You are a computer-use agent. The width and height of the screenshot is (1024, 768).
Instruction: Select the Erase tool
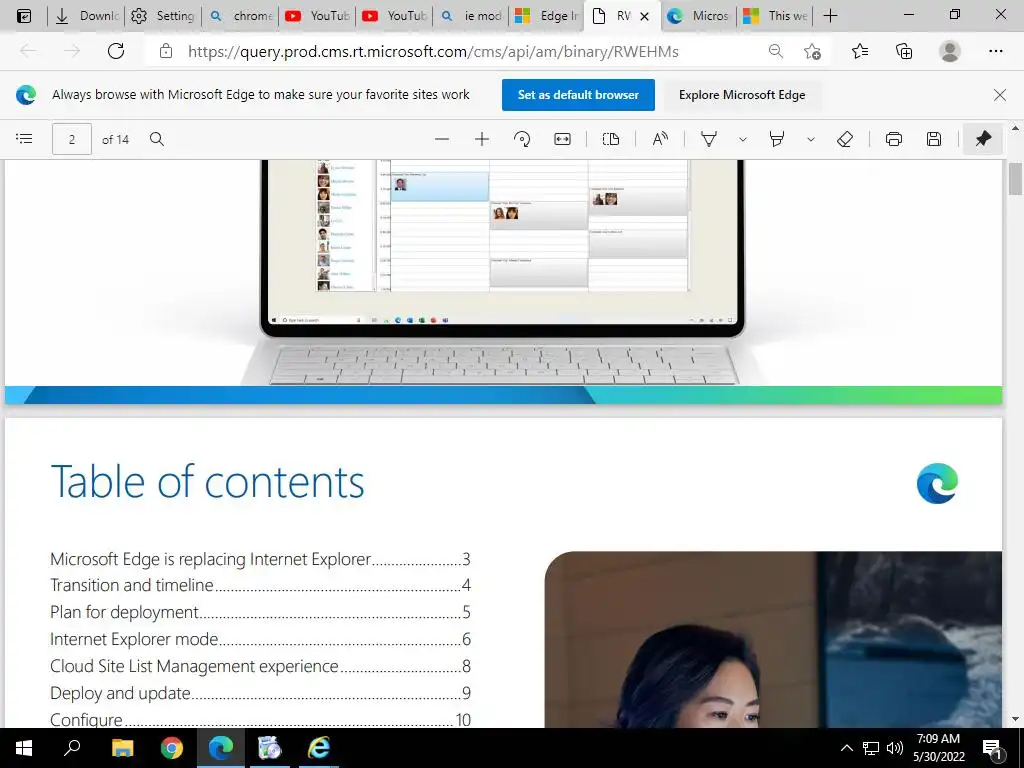[844, 138]
